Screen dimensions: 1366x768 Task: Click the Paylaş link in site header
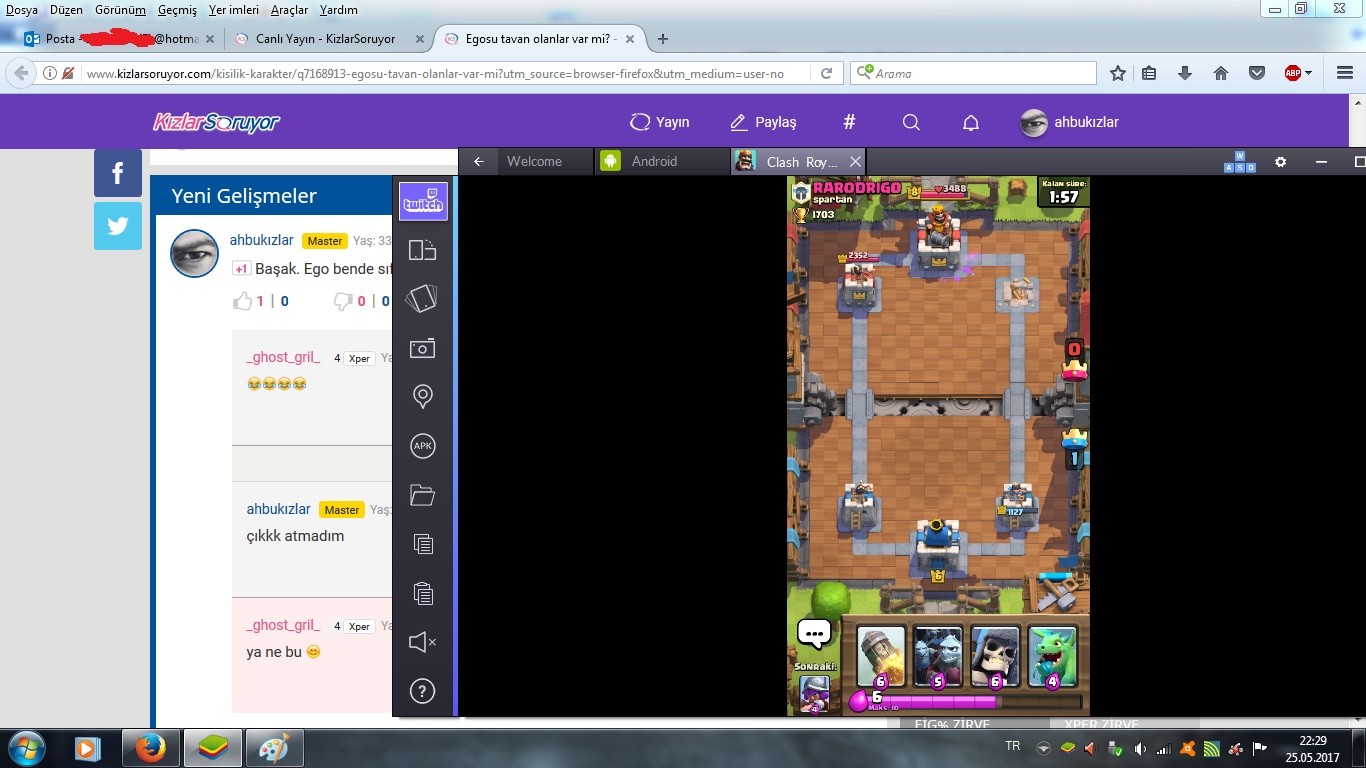[763, 122]
